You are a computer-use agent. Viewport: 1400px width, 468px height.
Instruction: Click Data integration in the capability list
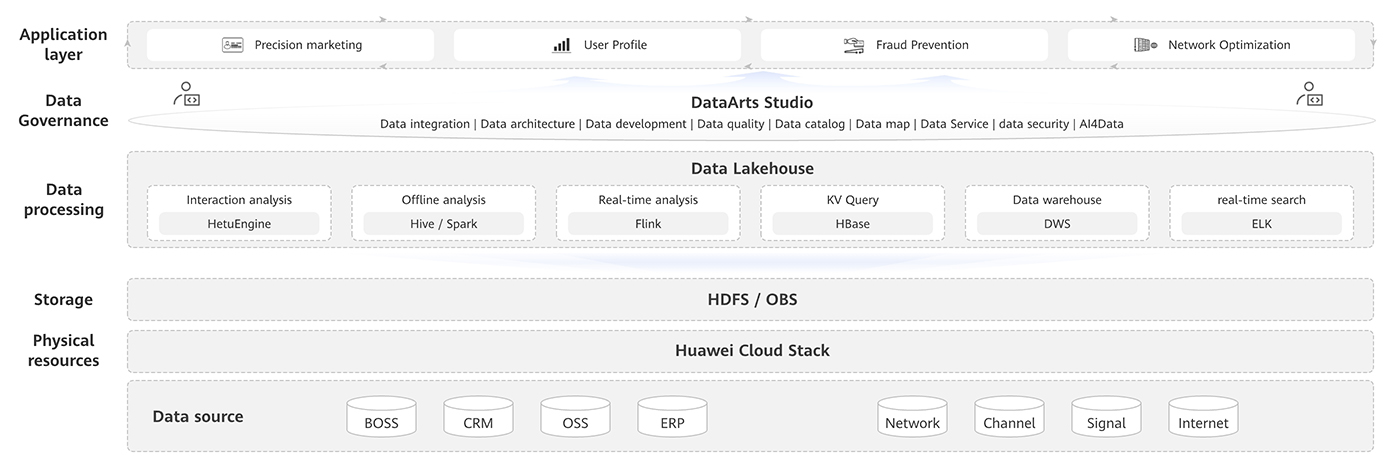pos(425,124)
